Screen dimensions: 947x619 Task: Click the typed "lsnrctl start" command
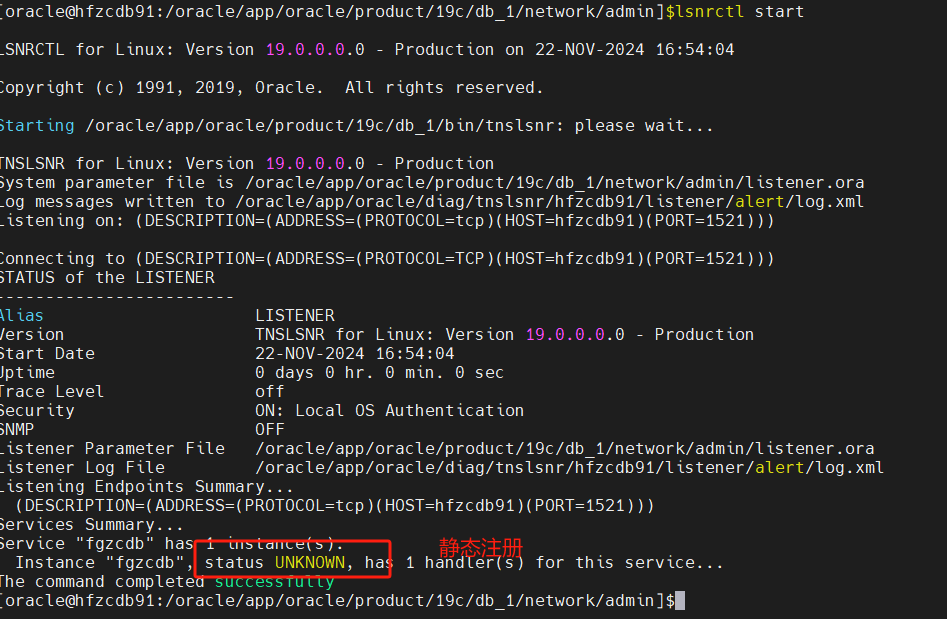[740, 12]
